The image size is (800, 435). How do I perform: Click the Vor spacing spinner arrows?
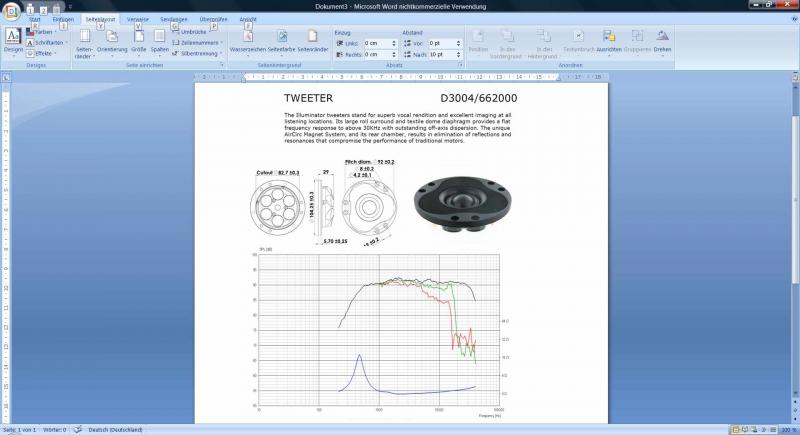tap(458, 43)
